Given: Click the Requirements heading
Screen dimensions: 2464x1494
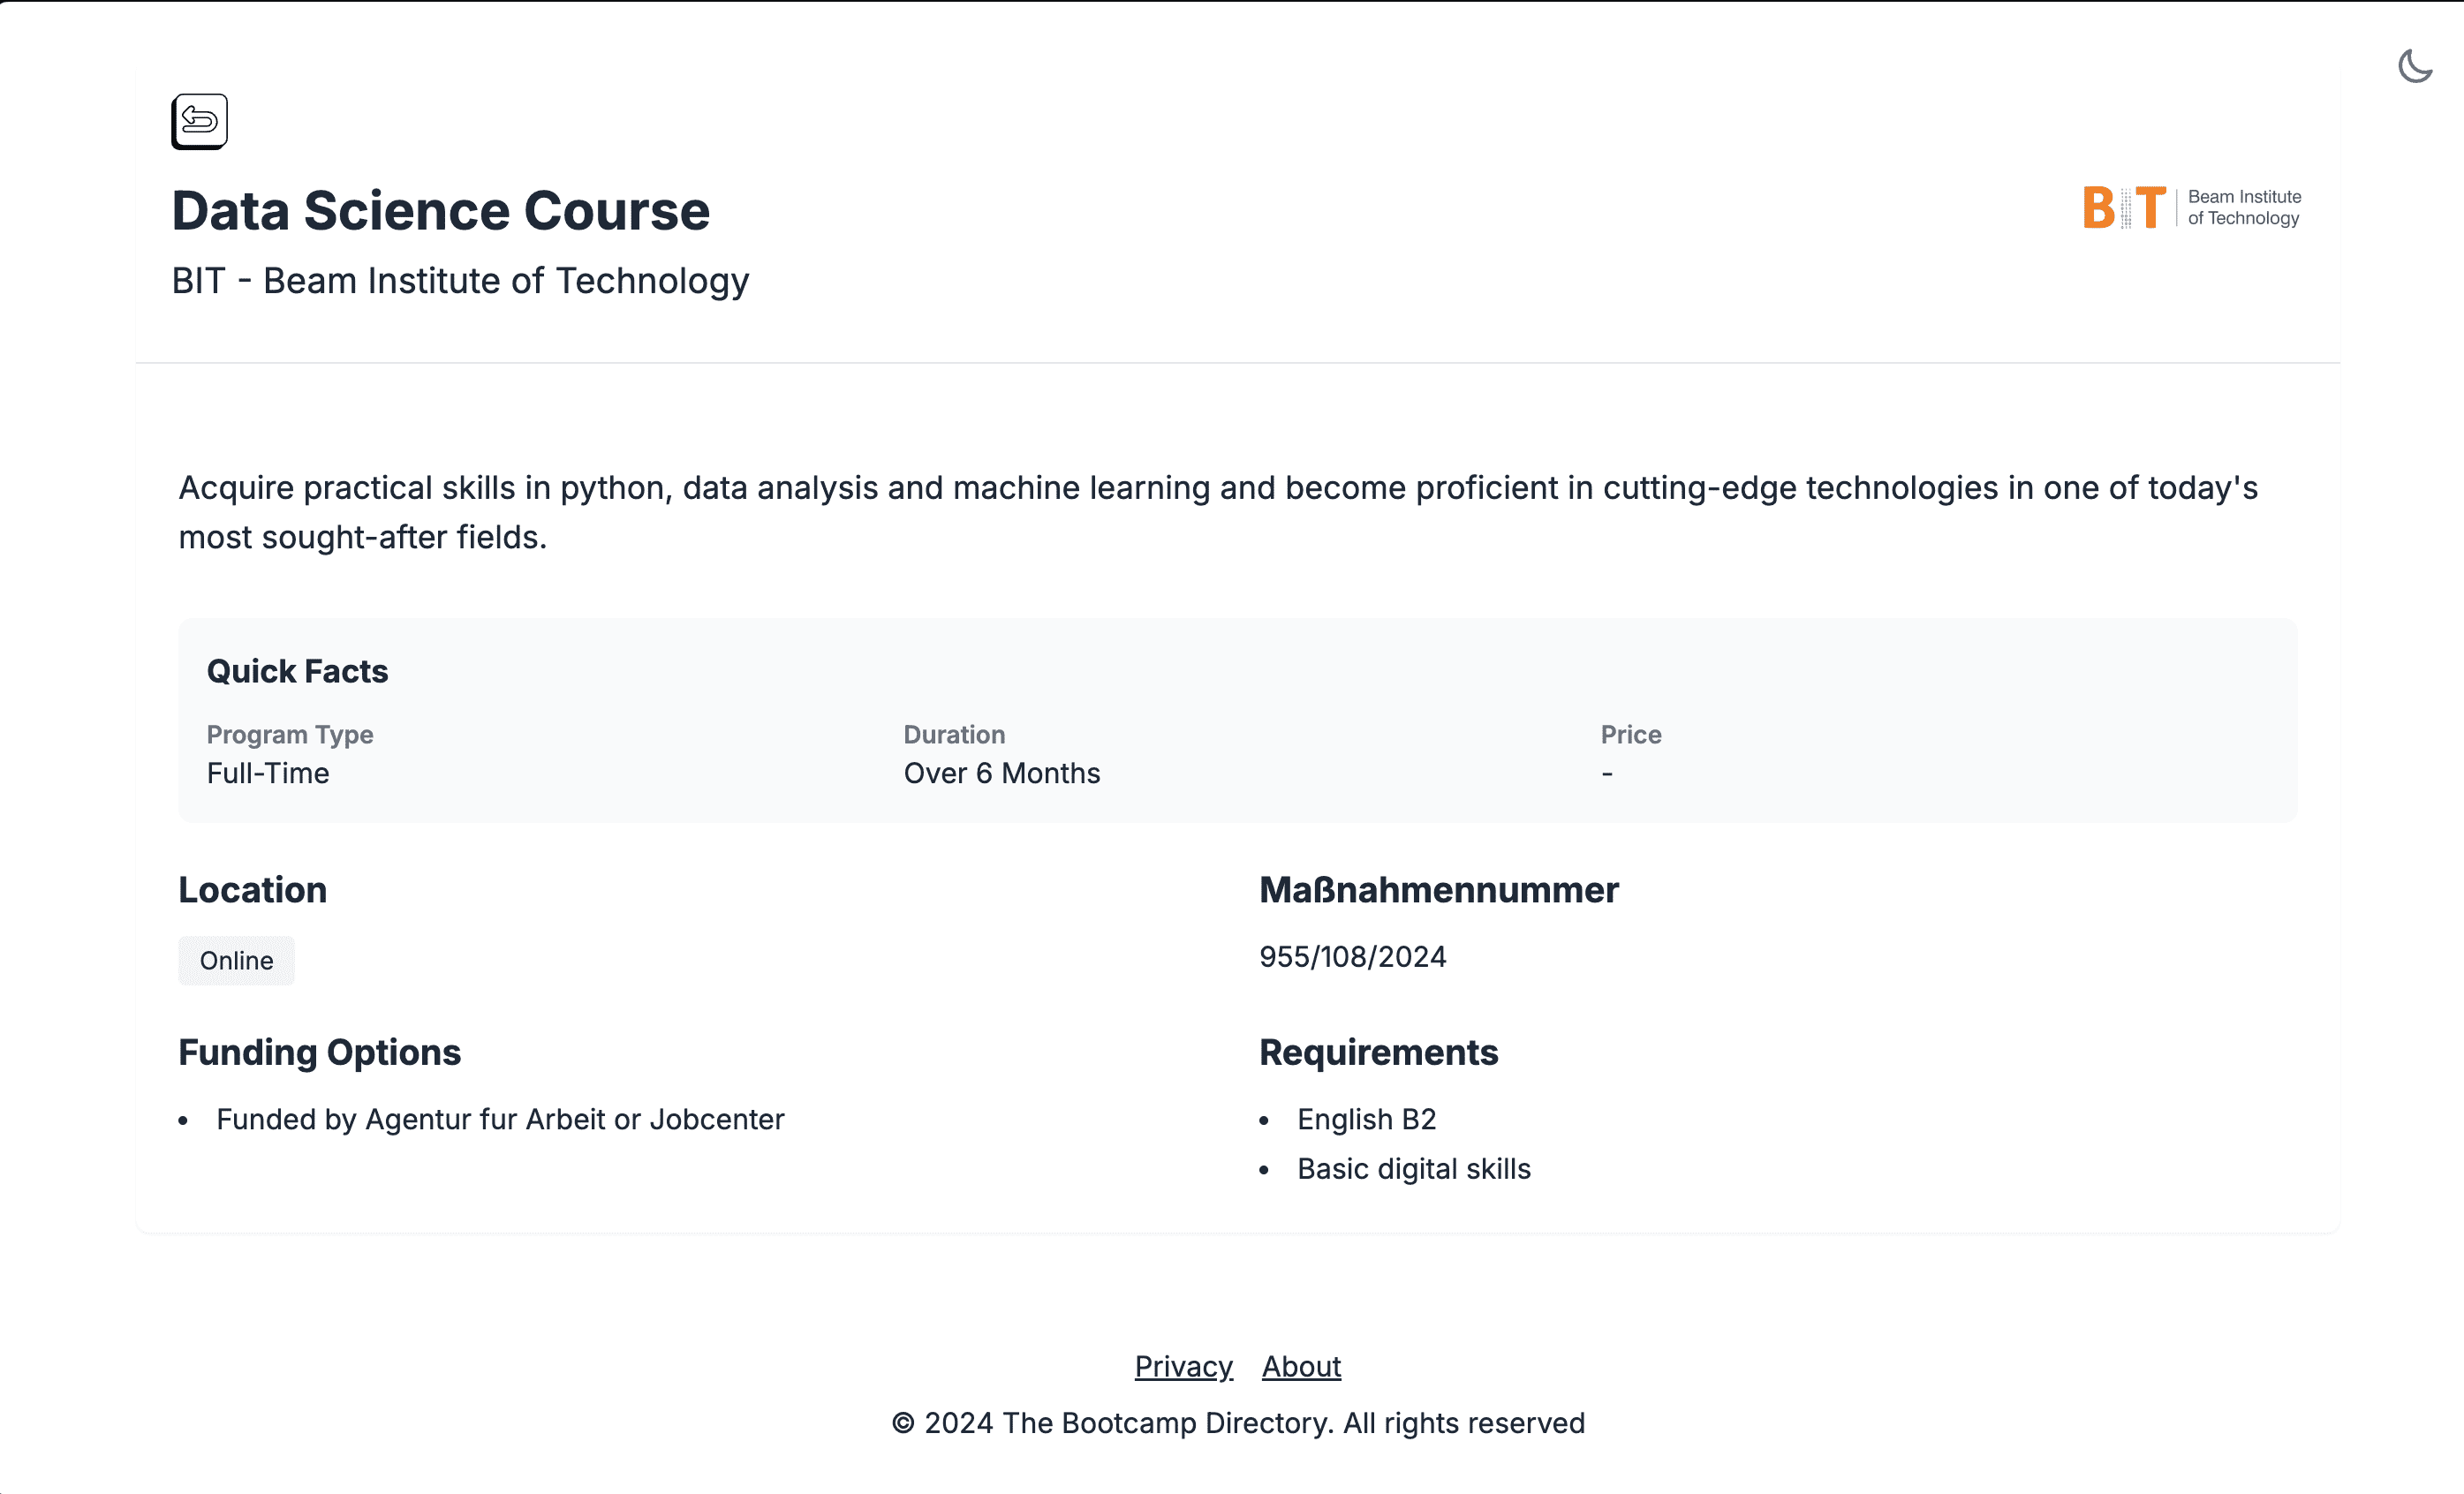Looking at the screenshot, I should click(1378, 1052).
